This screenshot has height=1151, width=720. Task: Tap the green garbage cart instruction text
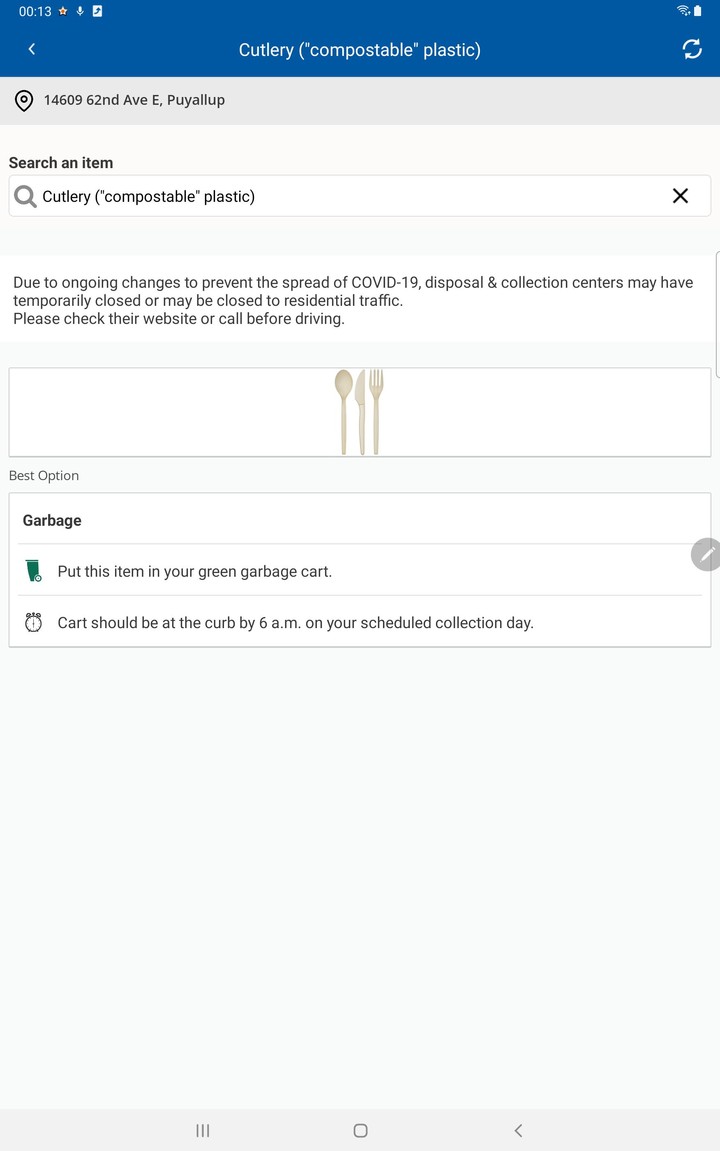coord(195,572)
